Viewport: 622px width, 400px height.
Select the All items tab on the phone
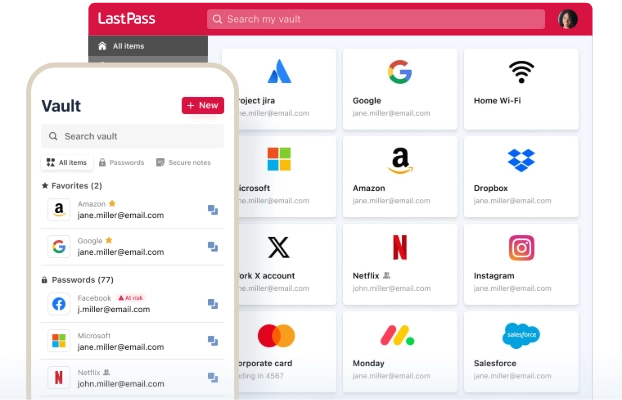pos(67,162)
